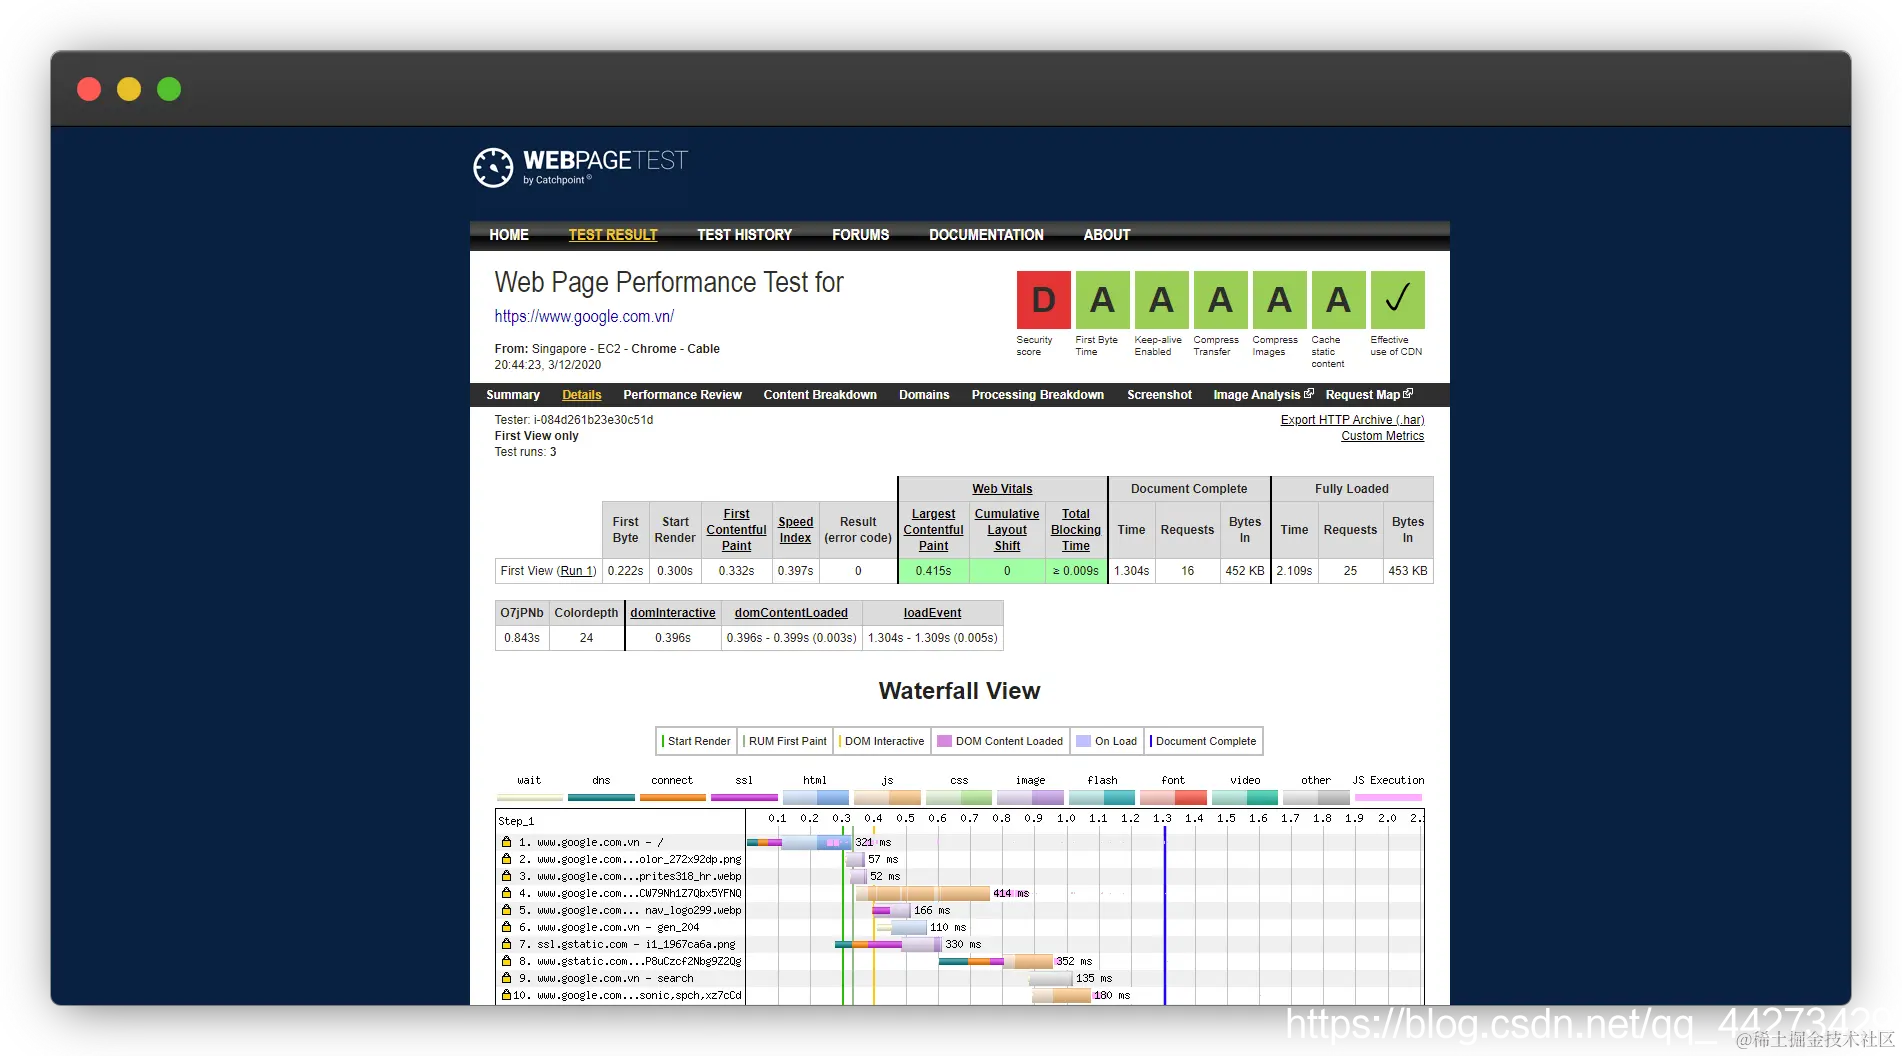This screenshot has width=1902, height=1056.
Task: Switch to the Domains tab
Action: click(924, 395)
